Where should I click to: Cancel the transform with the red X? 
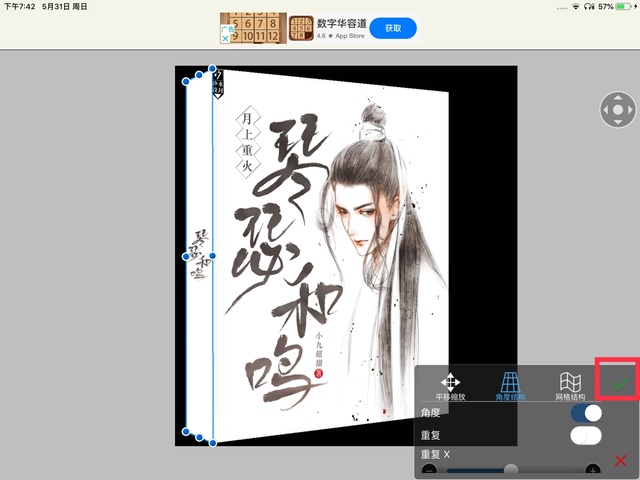pos(621,460)
